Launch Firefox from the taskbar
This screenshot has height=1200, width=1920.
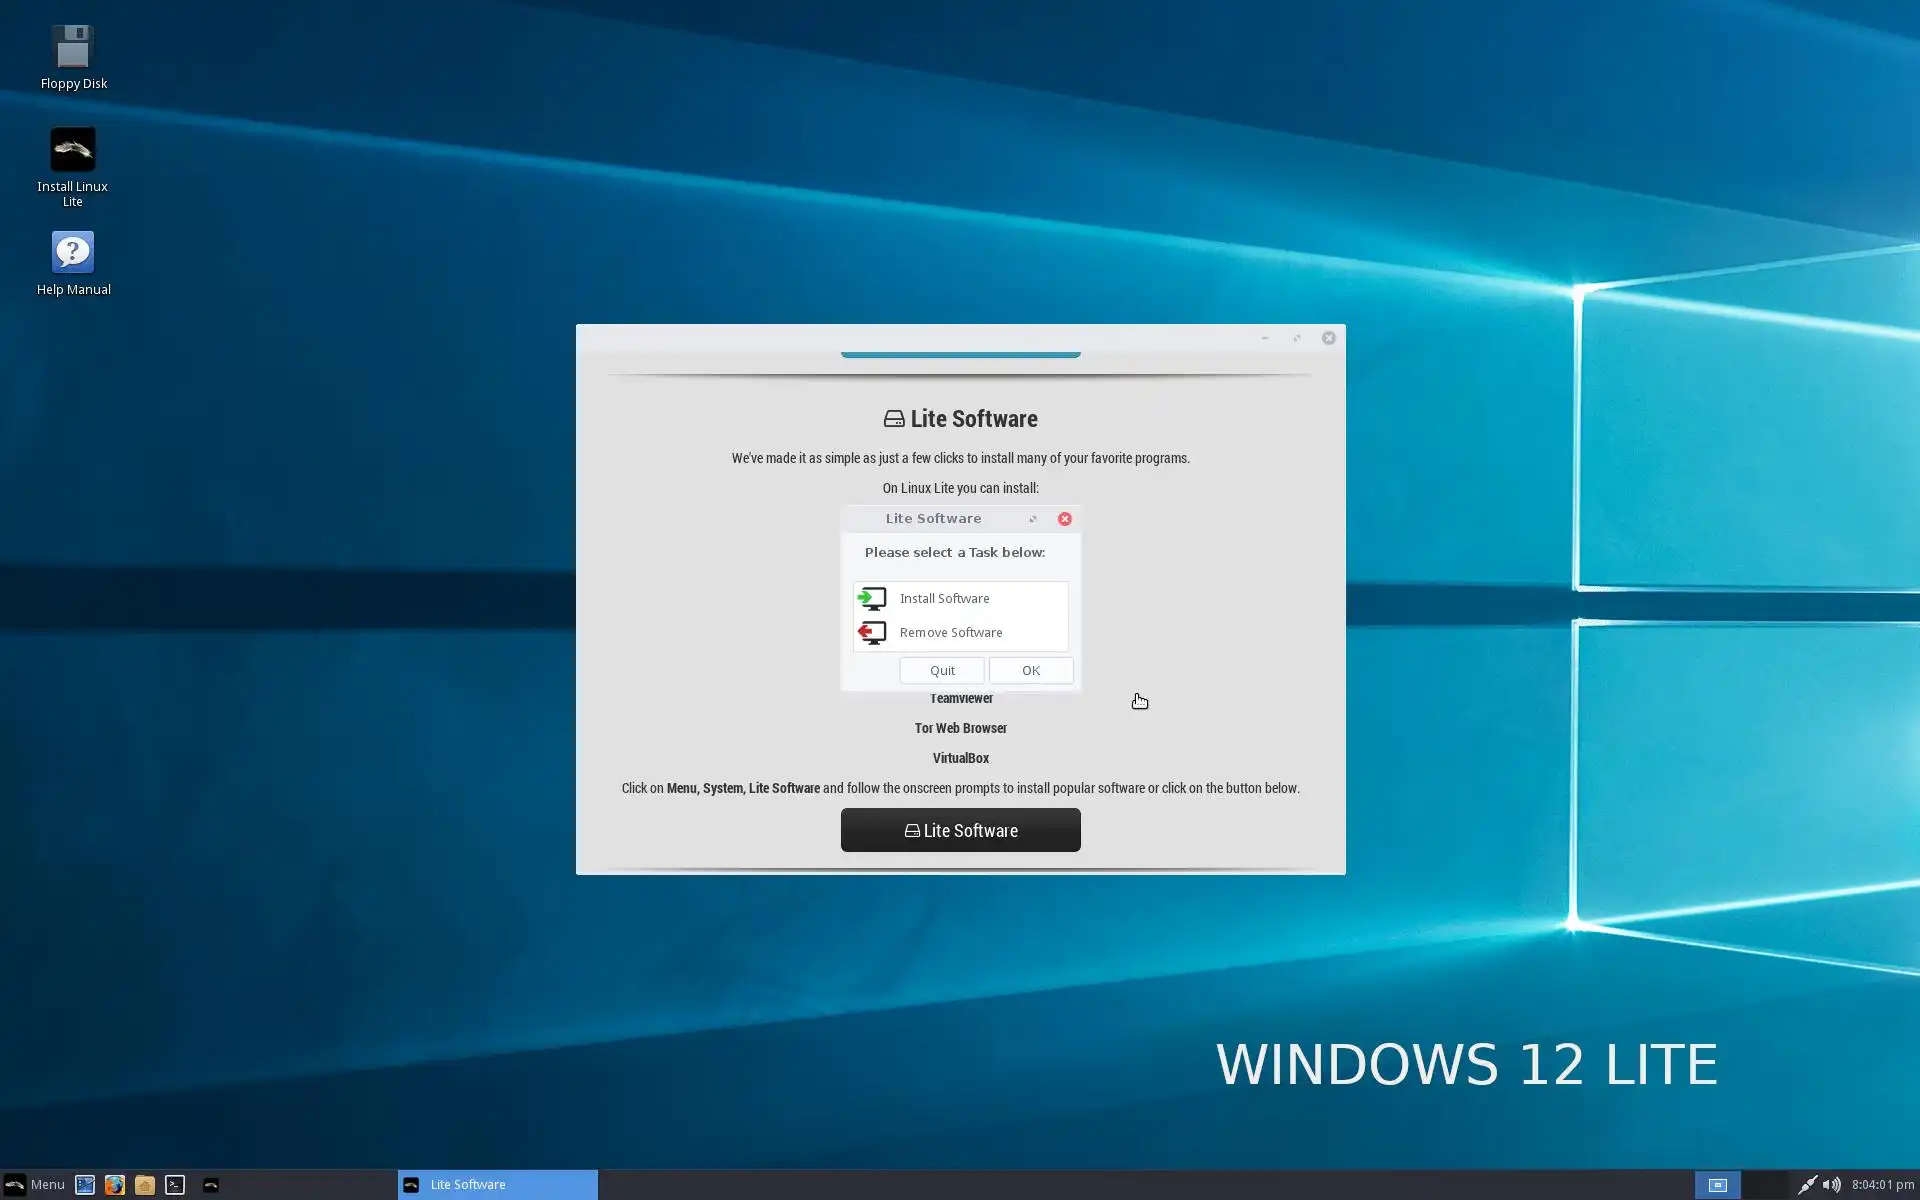115,1184
